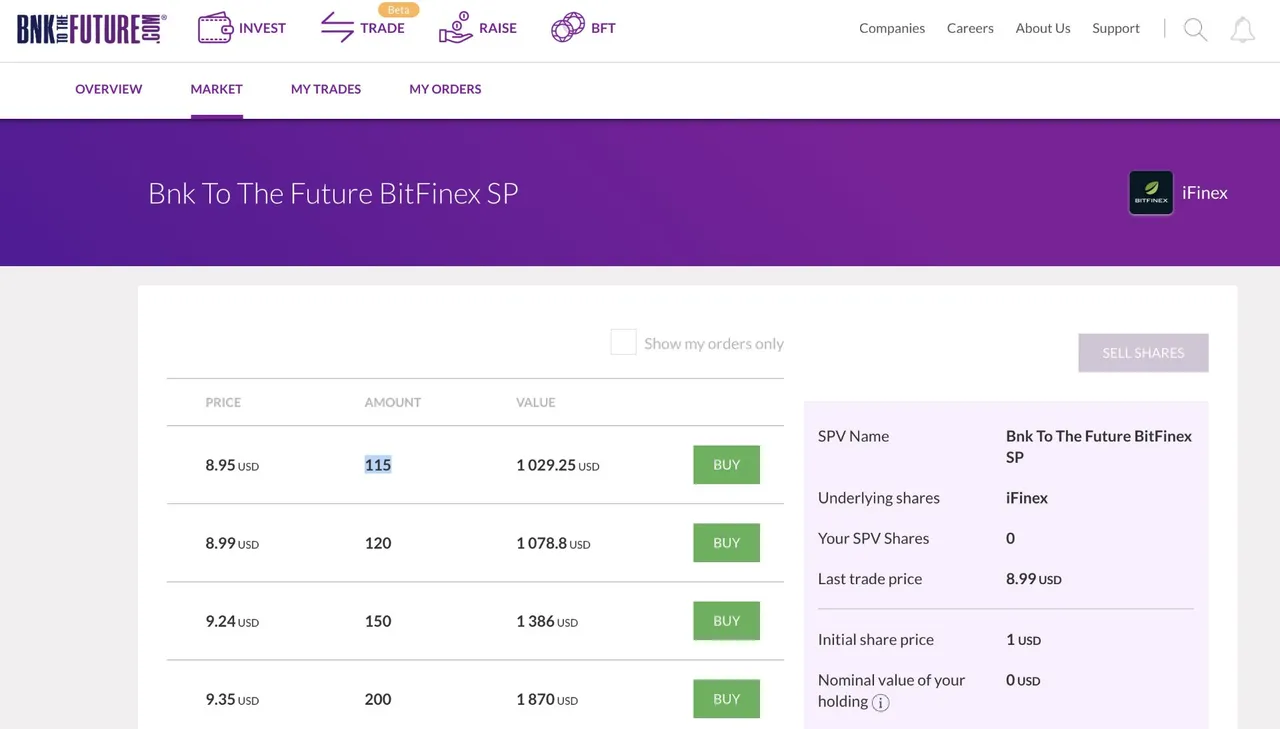
Task: Click the value 1 029.25 USD
Action: pyautogui.click(x=558, y=465)
